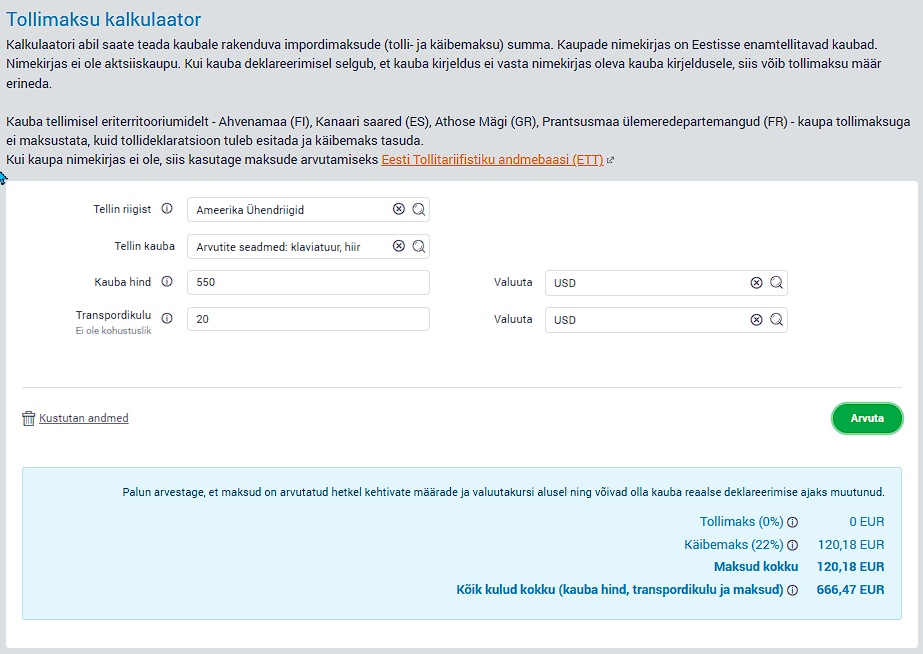
Task: Open Eesti Tollitariifistiku andmebaasi (ETT) link
Action: (x=492, y=160)
